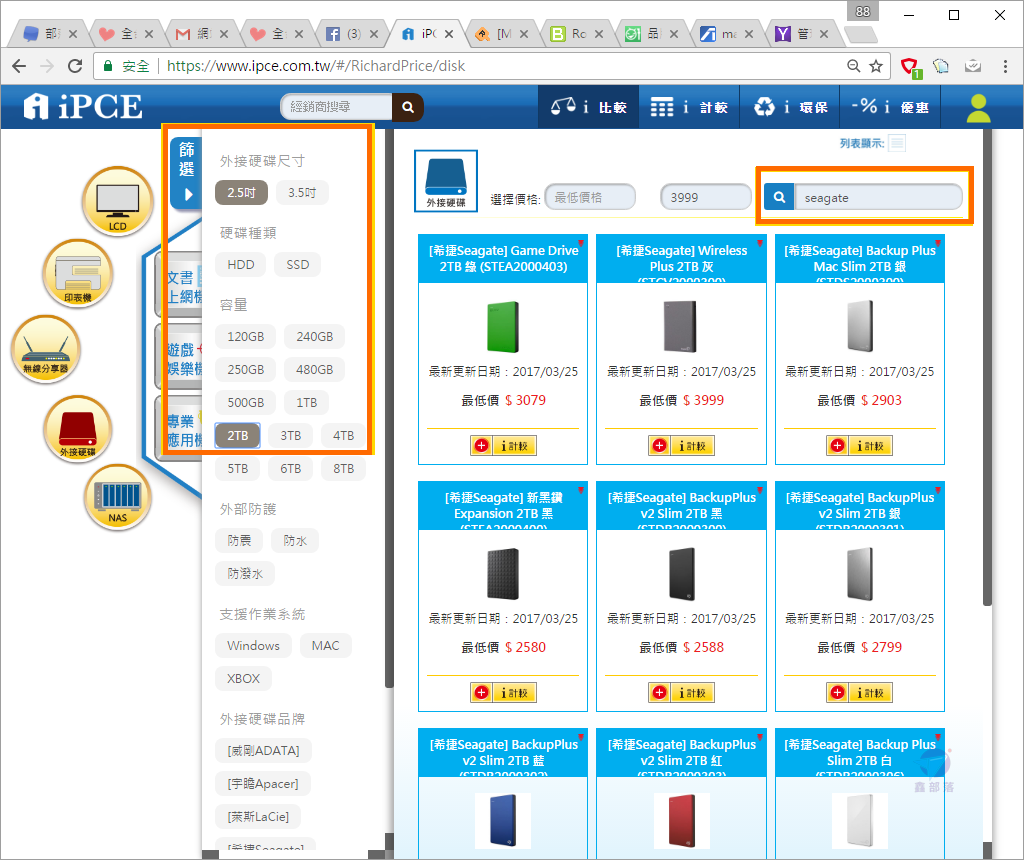Toggle the SSD type filter
This screenshot has width=1024, height=860.
pyautogui.click(x=298, y=264)
